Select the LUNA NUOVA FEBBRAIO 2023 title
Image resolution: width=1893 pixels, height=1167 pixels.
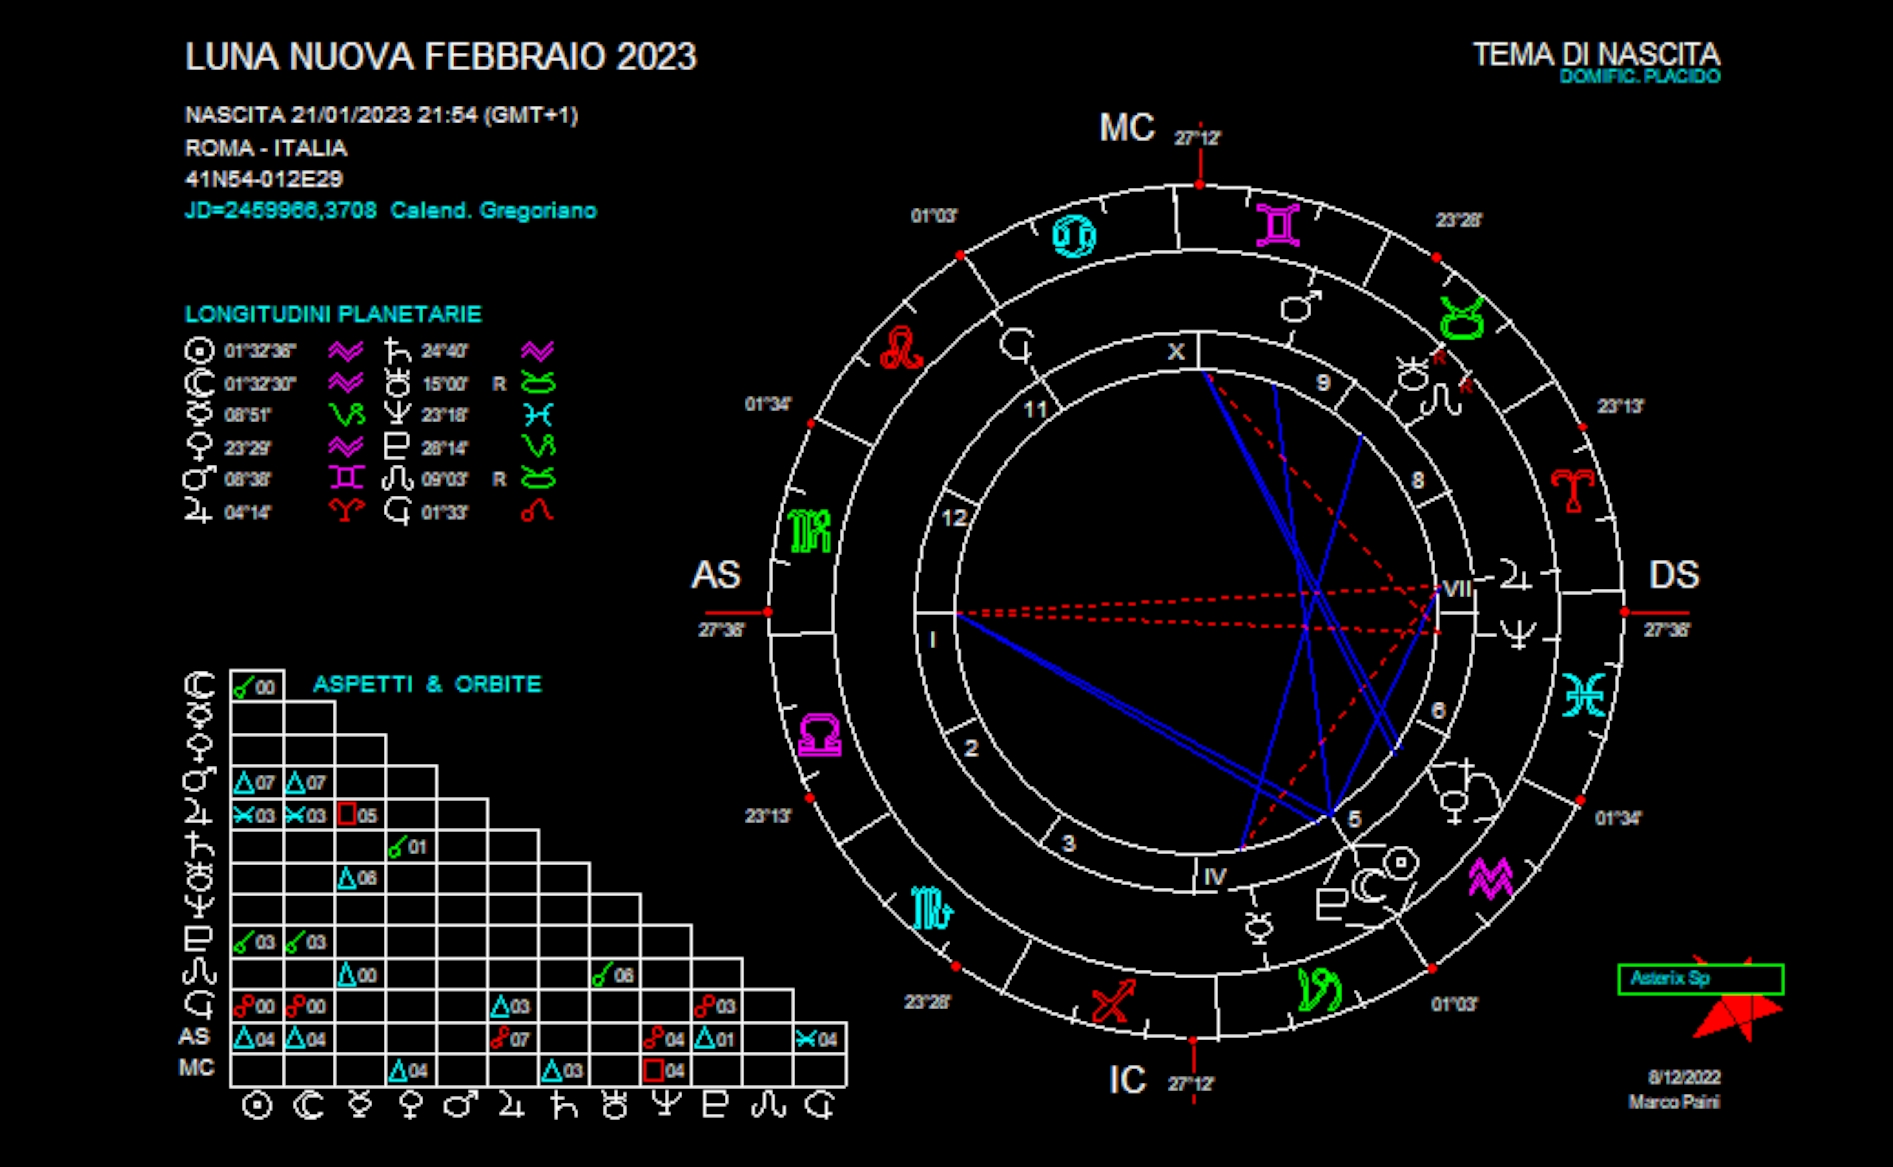pyautogui.click(x=440, y=57)
